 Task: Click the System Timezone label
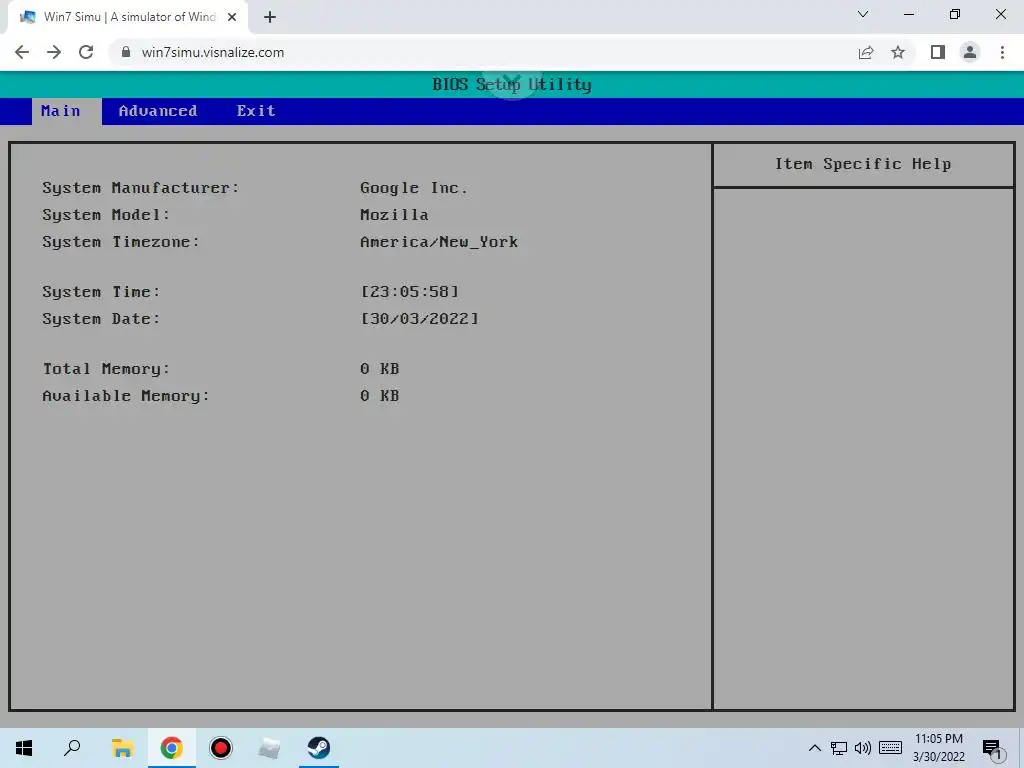(120, 242)
